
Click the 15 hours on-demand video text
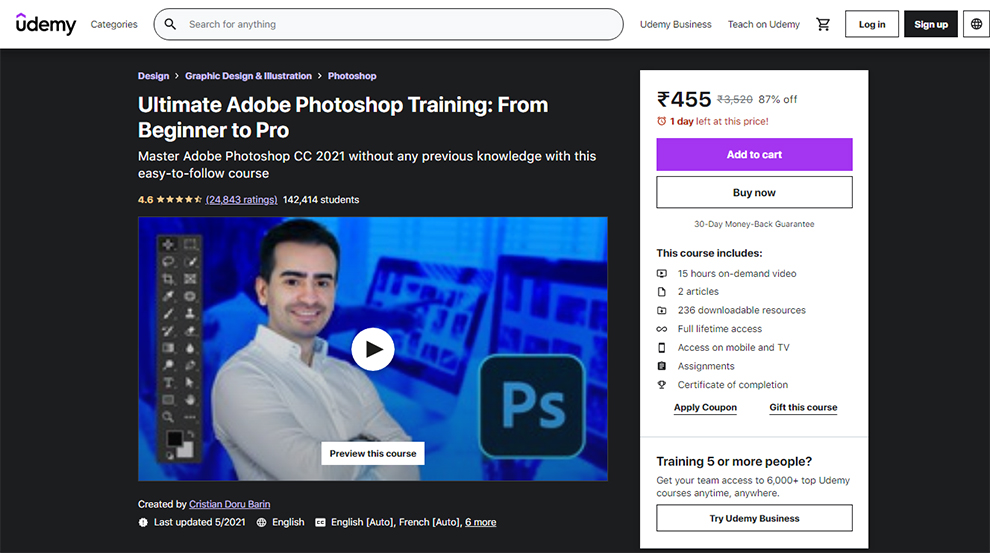(737, 273)
